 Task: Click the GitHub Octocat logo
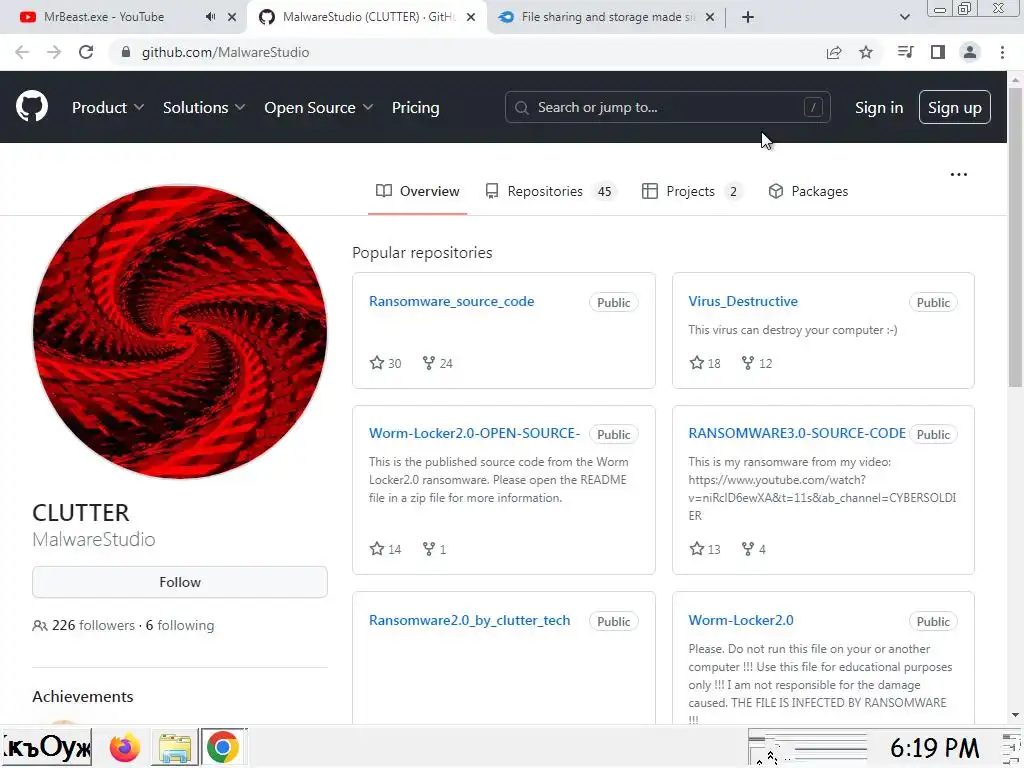31,107
